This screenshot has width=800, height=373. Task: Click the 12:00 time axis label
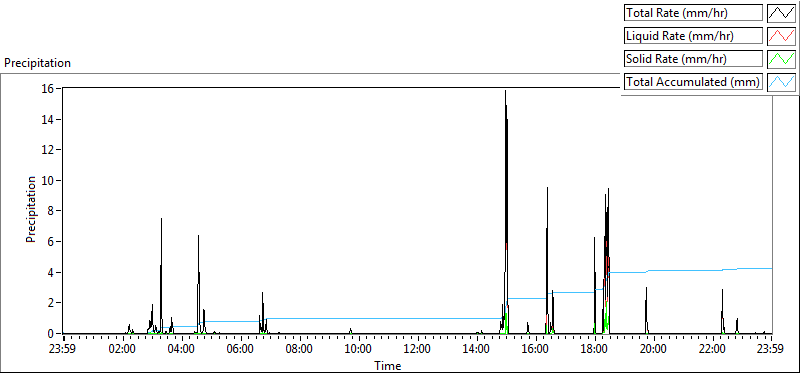point(418,350)
